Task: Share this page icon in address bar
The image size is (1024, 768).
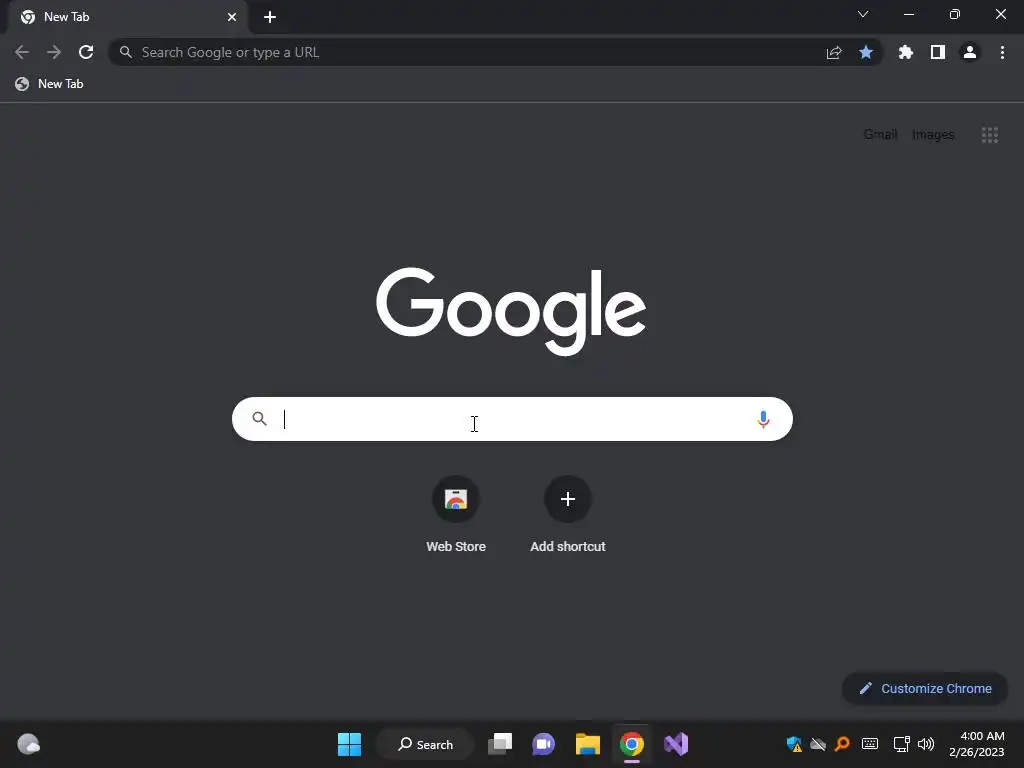Action: click(834, 52)
